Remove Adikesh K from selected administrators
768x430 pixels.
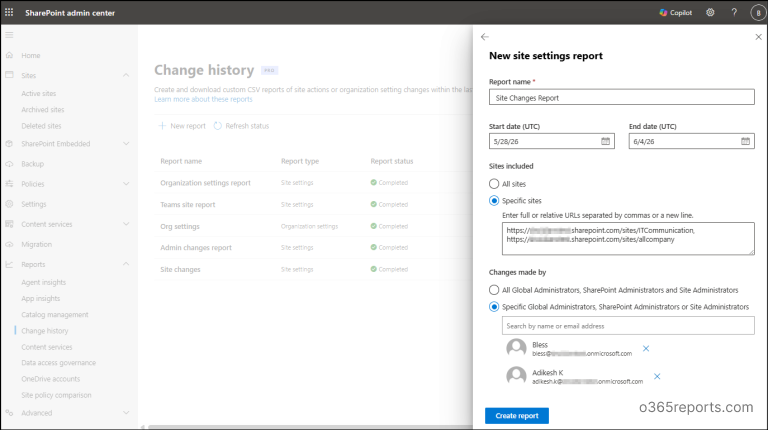[657, 377]
